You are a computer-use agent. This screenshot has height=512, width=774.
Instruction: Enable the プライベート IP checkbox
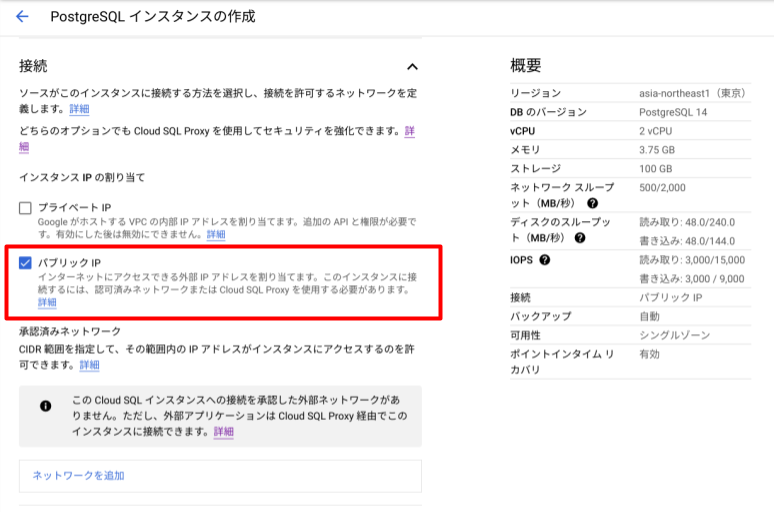coord(25,208)
